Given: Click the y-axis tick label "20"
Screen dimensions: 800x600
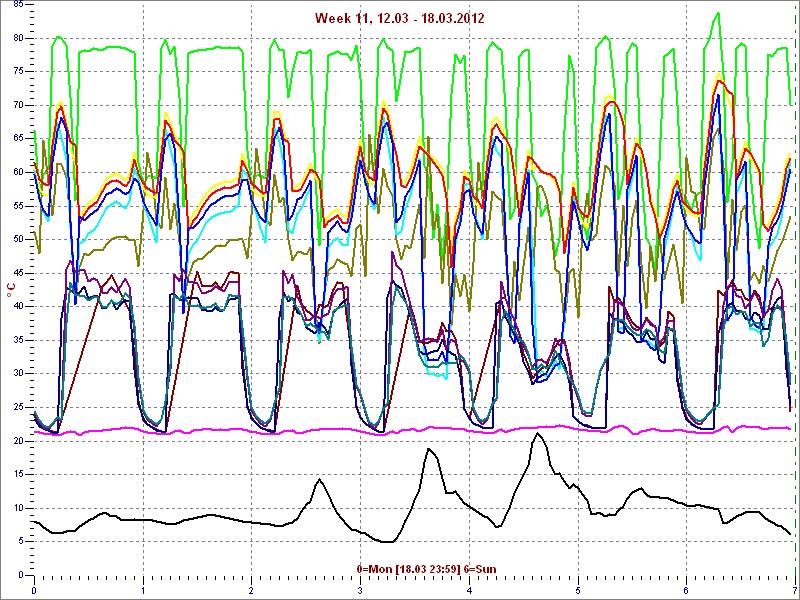Looking at the screenshot, I should 18,440.
